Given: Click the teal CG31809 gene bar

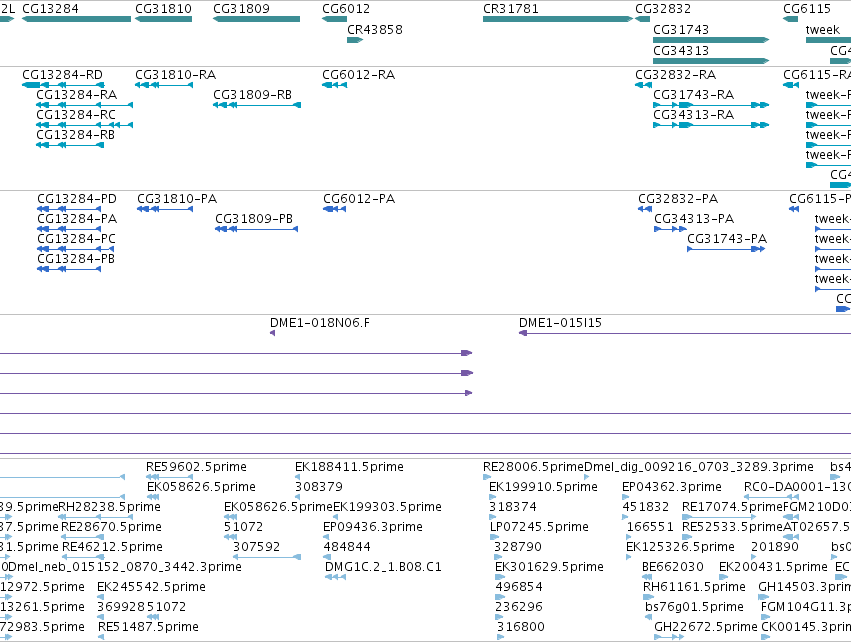Looking at the screenshot, I should coord(256,19).
